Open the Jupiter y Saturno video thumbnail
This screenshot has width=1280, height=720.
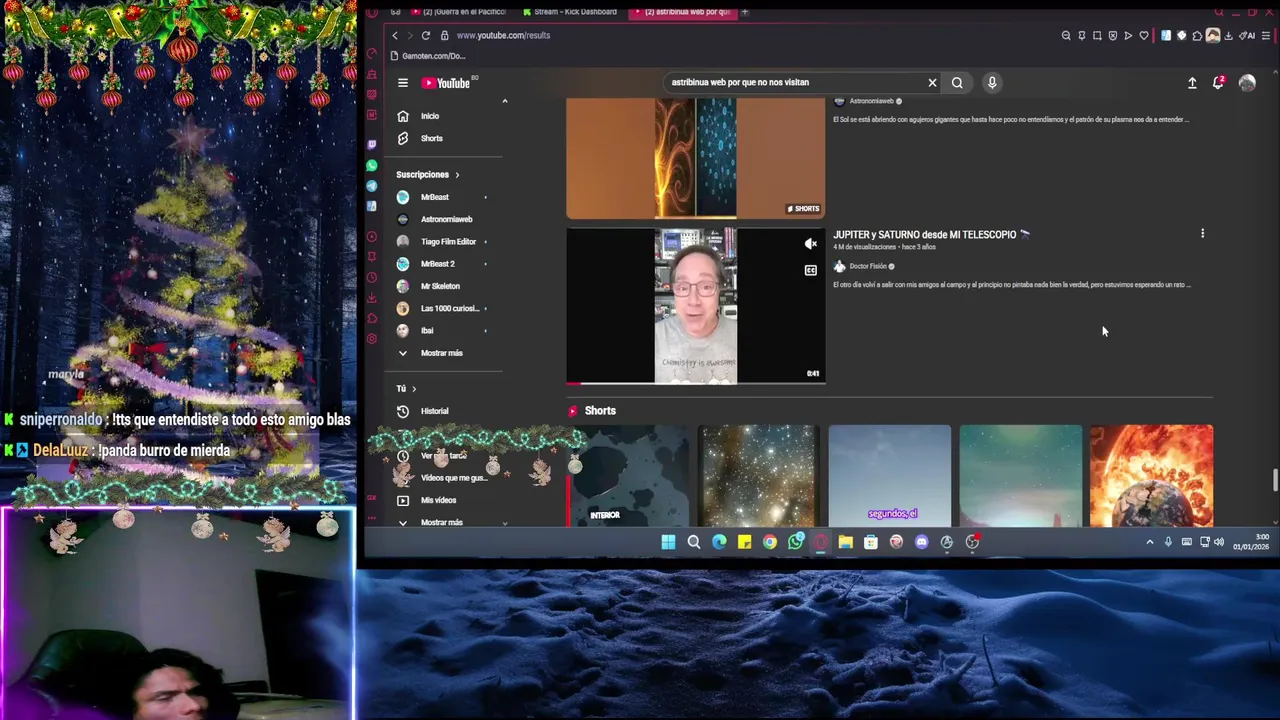[695, 306]
